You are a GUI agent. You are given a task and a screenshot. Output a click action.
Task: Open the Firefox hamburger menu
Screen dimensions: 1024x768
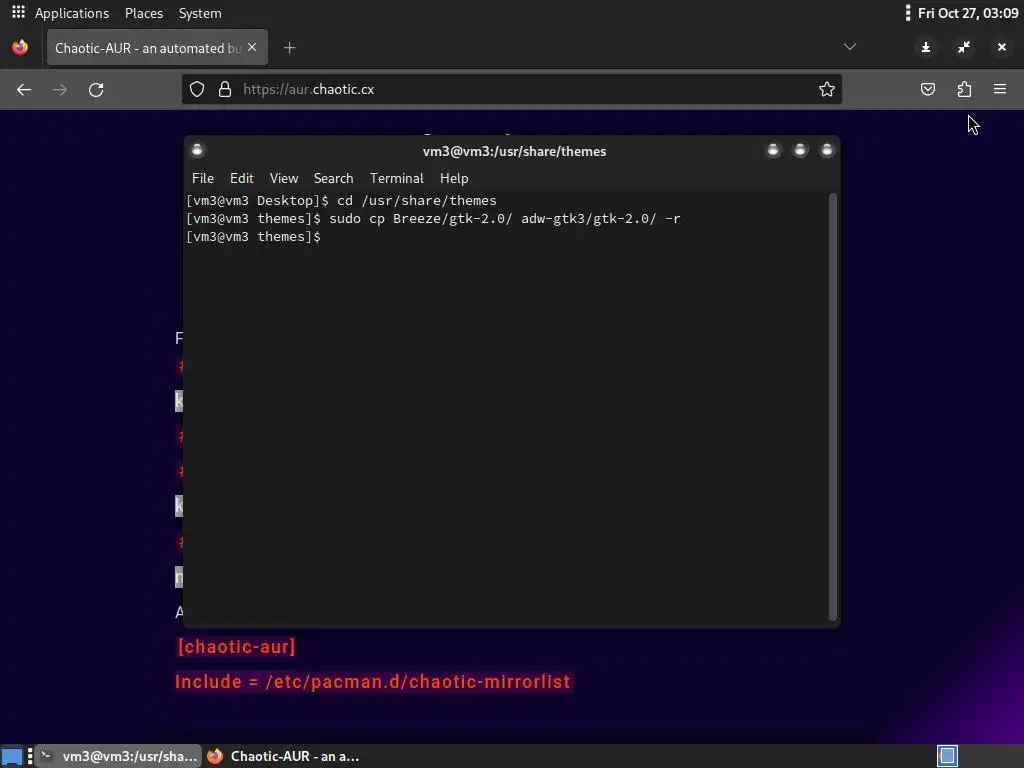pyautogui.click(x=1000, y=89)
